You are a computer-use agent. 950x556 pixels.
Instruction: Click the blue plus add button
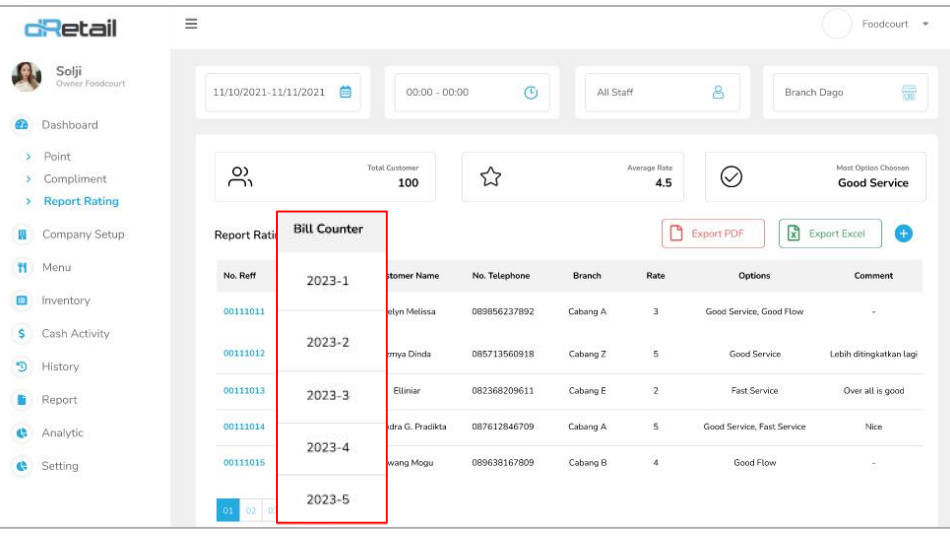(902, 233)
